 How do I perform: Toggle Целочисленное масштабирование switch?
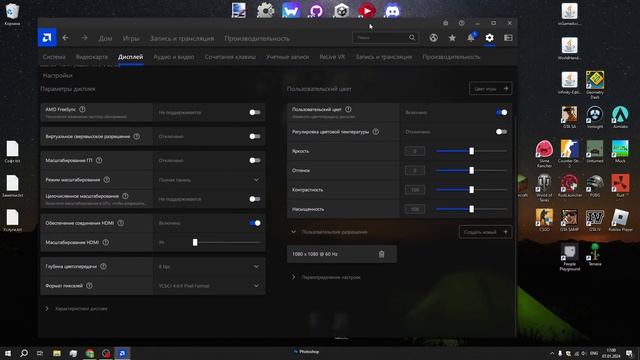[x=255, y=199]
